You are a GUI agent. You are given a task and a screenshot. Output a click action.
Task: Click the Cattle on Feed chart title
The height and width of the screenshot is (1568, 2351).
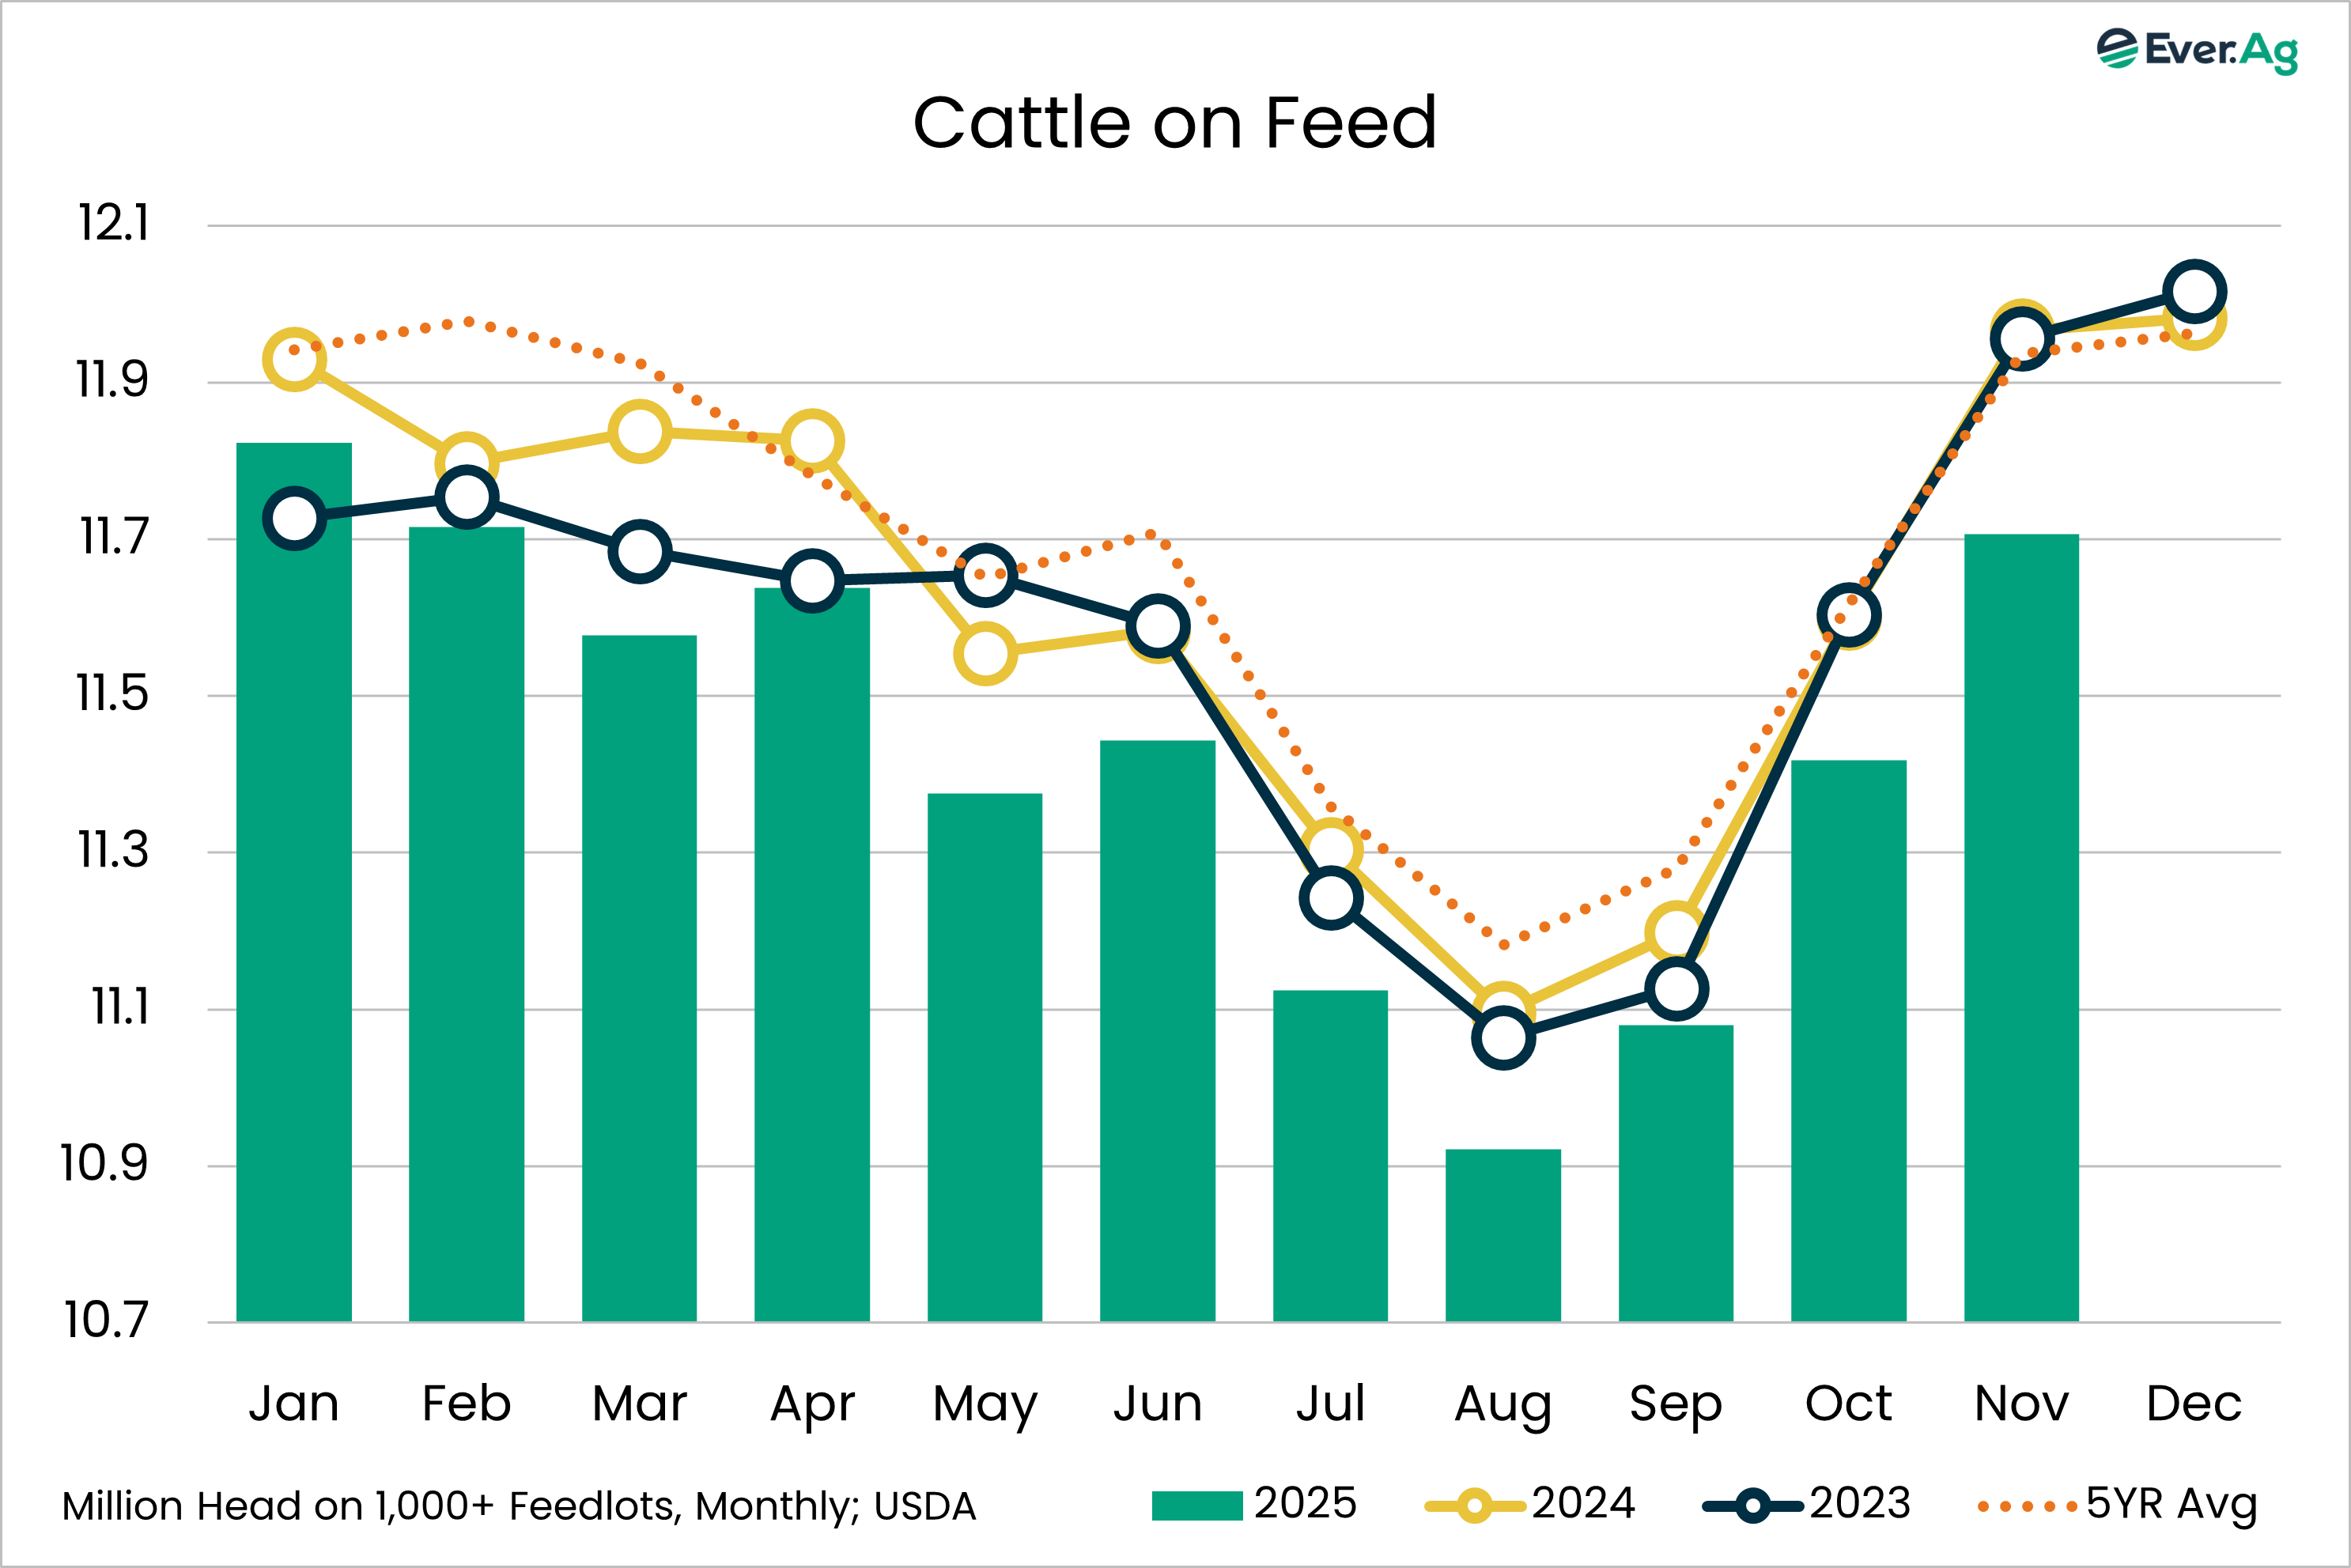point(1175,123)
